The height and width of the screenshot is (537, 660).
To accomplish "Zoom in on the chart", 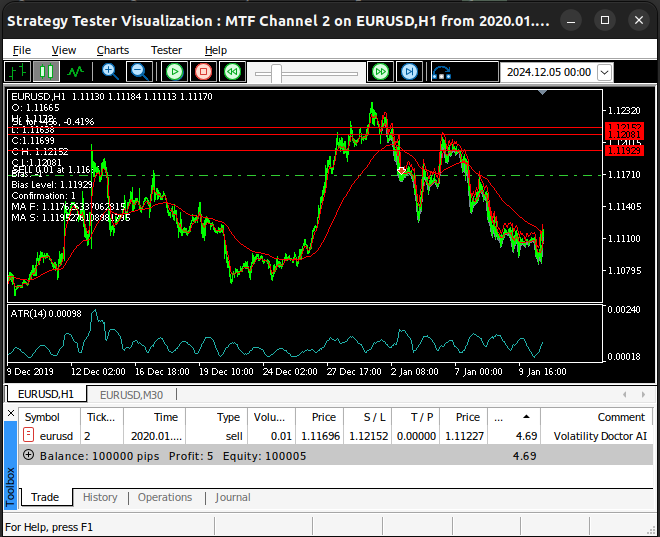I will click(110, 72).
